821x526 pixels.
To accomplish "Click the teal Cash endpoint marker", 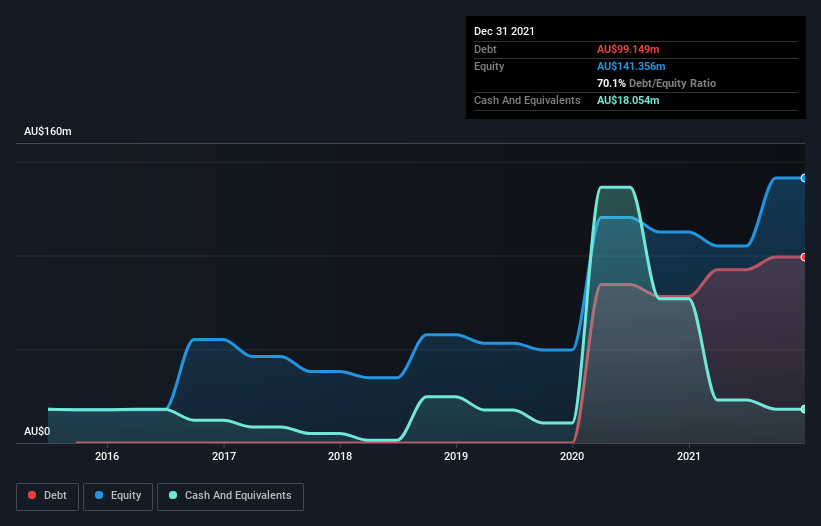I will [804, 409].
